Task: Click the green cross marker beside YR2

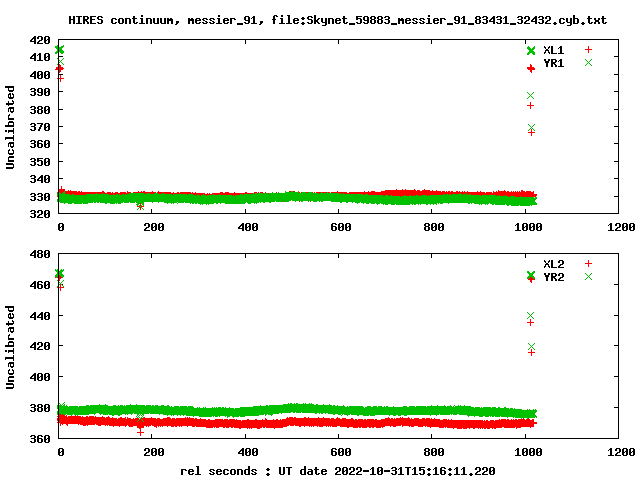Action: (x=588, y=277)
